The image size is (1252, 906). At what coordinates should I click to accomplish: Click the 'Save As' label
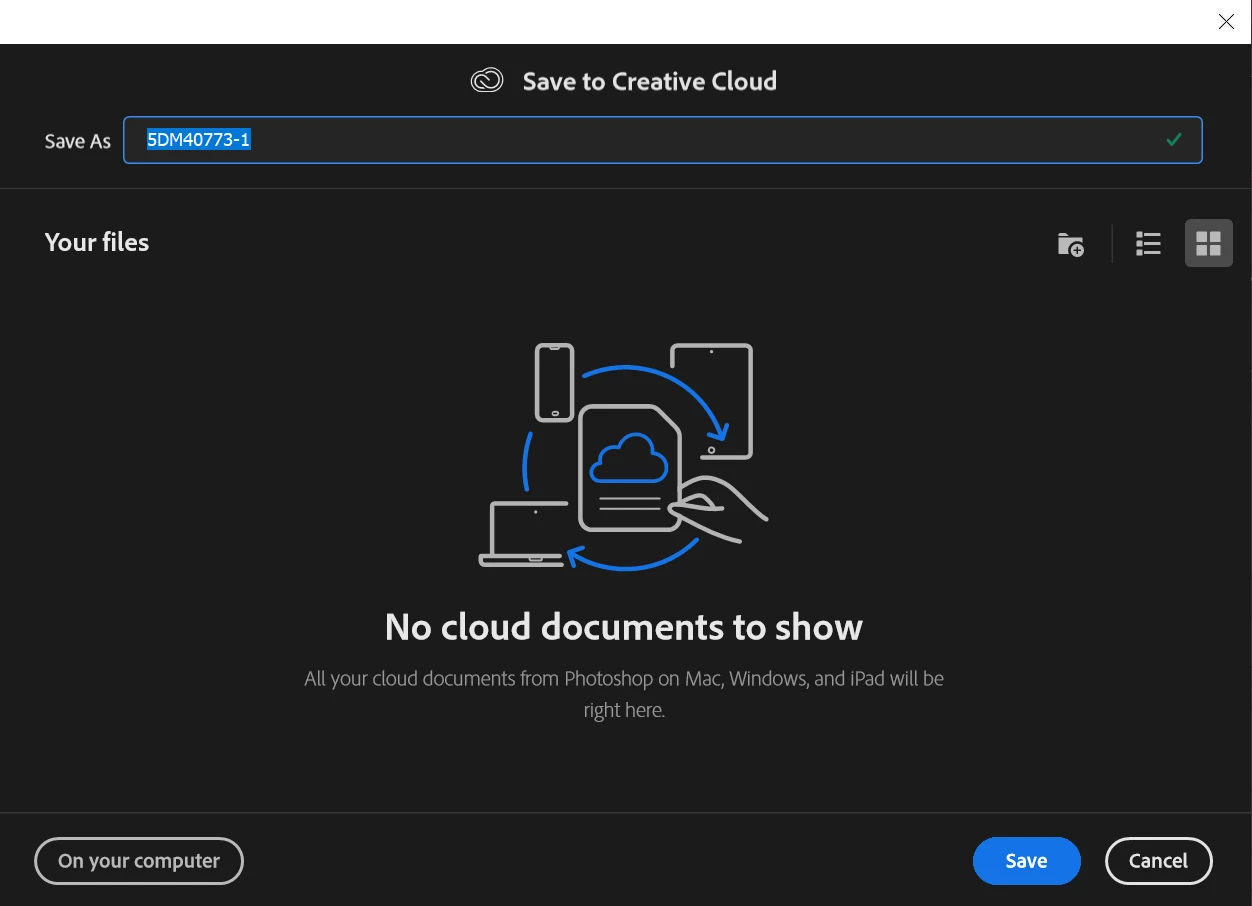click(78, 141)
